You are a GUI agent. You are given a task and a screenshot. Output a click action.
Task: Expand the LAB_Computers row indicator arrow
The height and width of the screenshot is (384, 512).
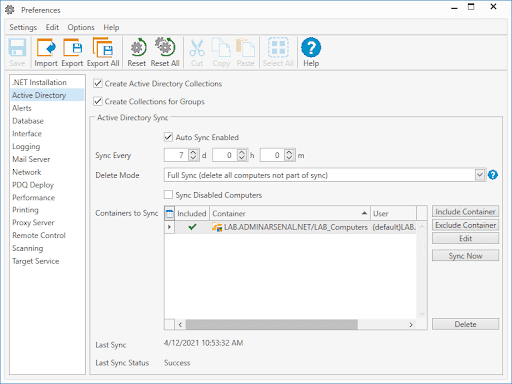[x=169, y=227]
